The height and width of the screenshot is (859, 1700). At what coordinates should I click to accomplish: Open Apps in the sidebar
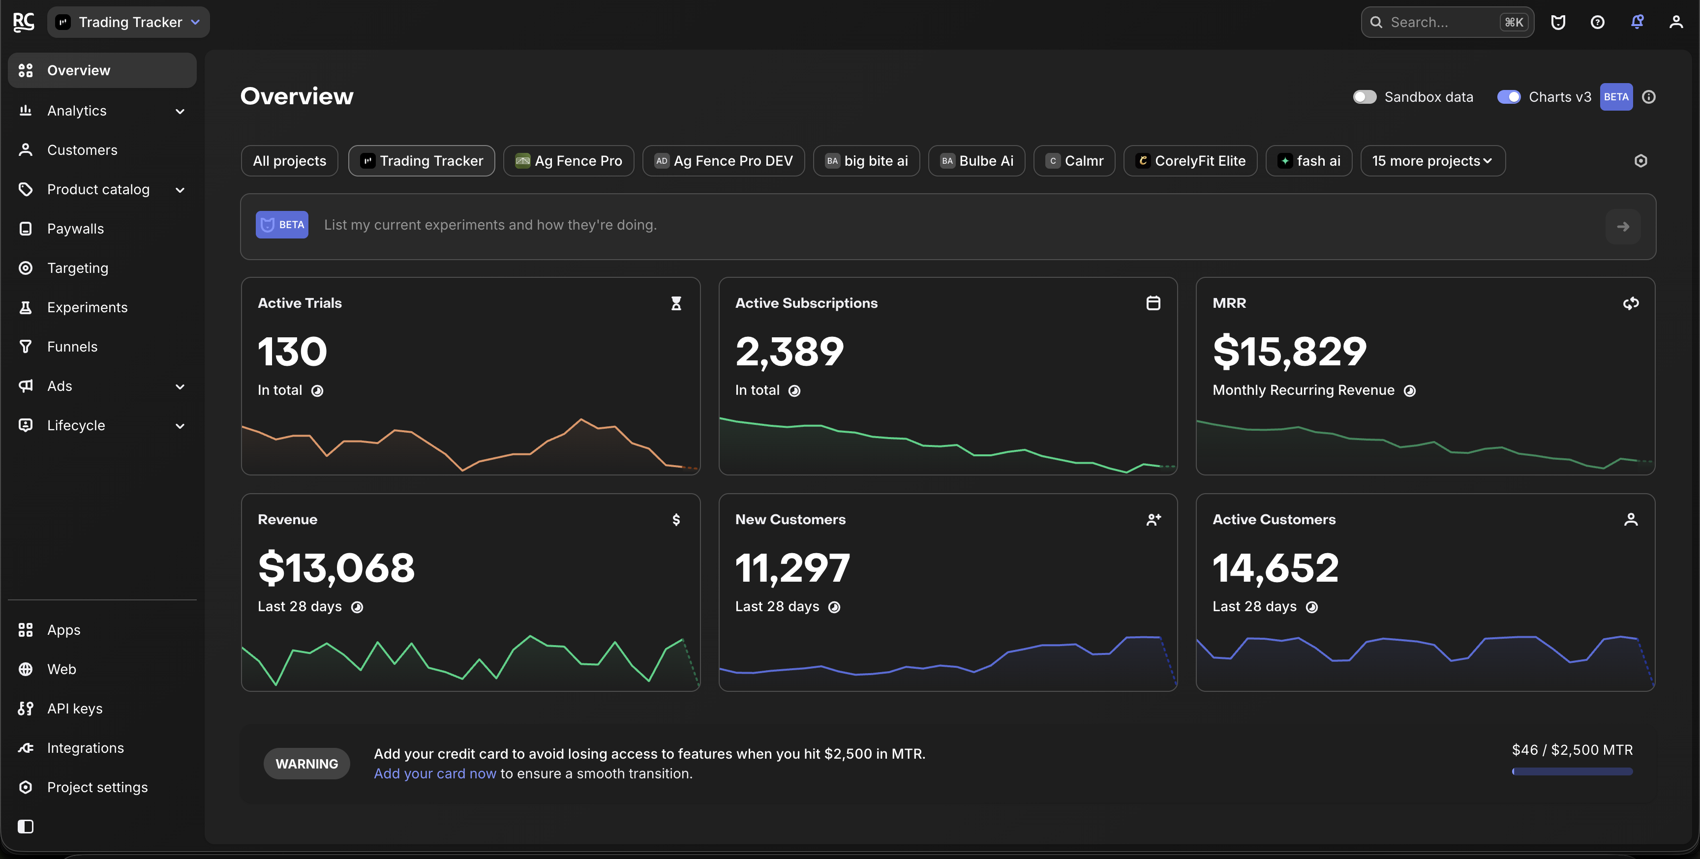[102, 630]
